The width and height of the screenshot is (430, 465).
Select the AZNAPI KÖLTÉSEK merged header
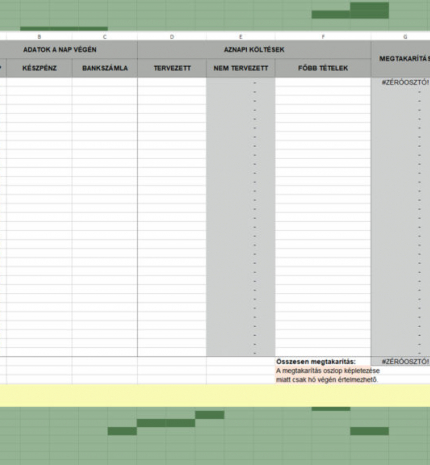click(254, 50)
